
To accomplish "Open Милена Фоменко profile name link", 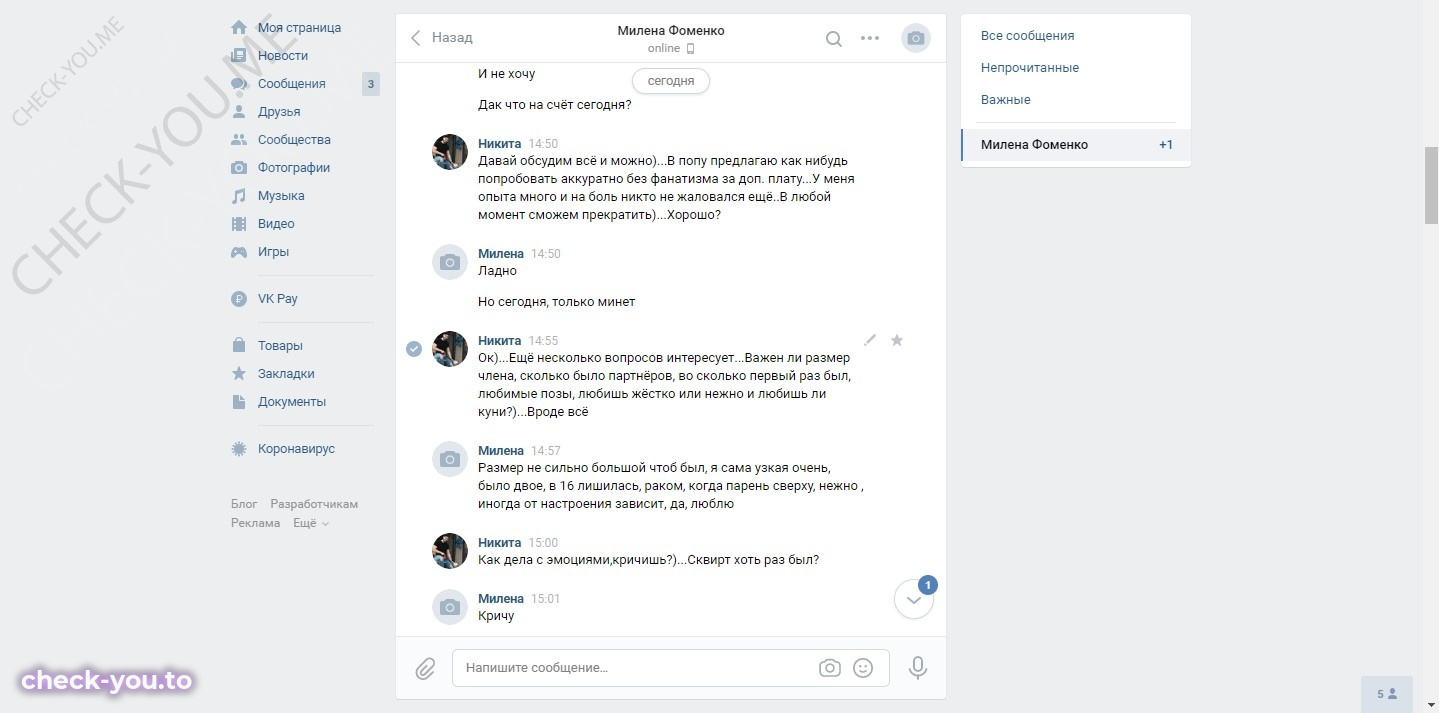I will [x=671, y=30].
